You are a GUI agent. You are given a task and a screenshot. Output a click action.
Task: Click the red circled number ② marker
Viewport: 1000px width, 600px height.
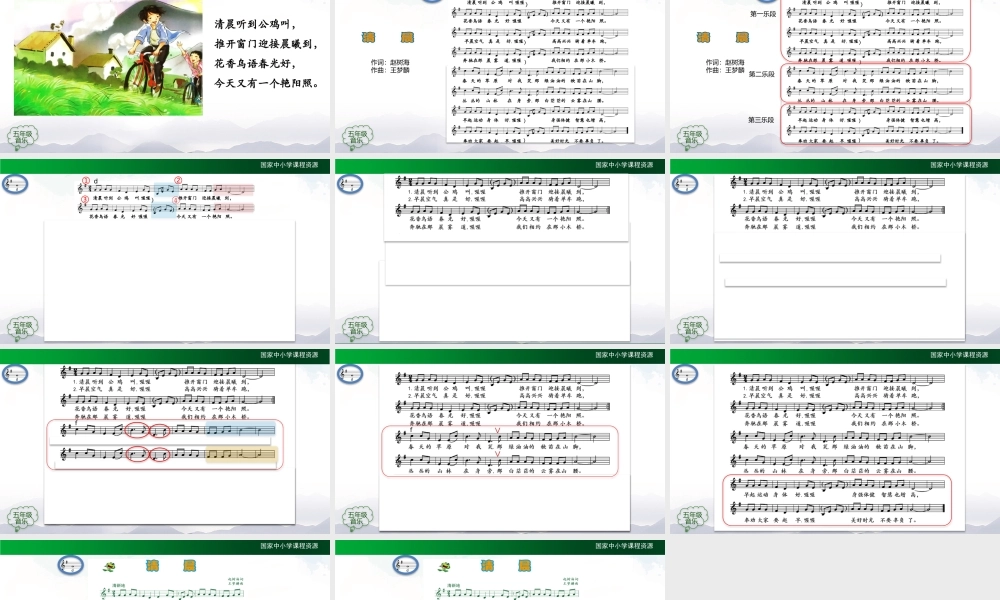pos(177,181)
